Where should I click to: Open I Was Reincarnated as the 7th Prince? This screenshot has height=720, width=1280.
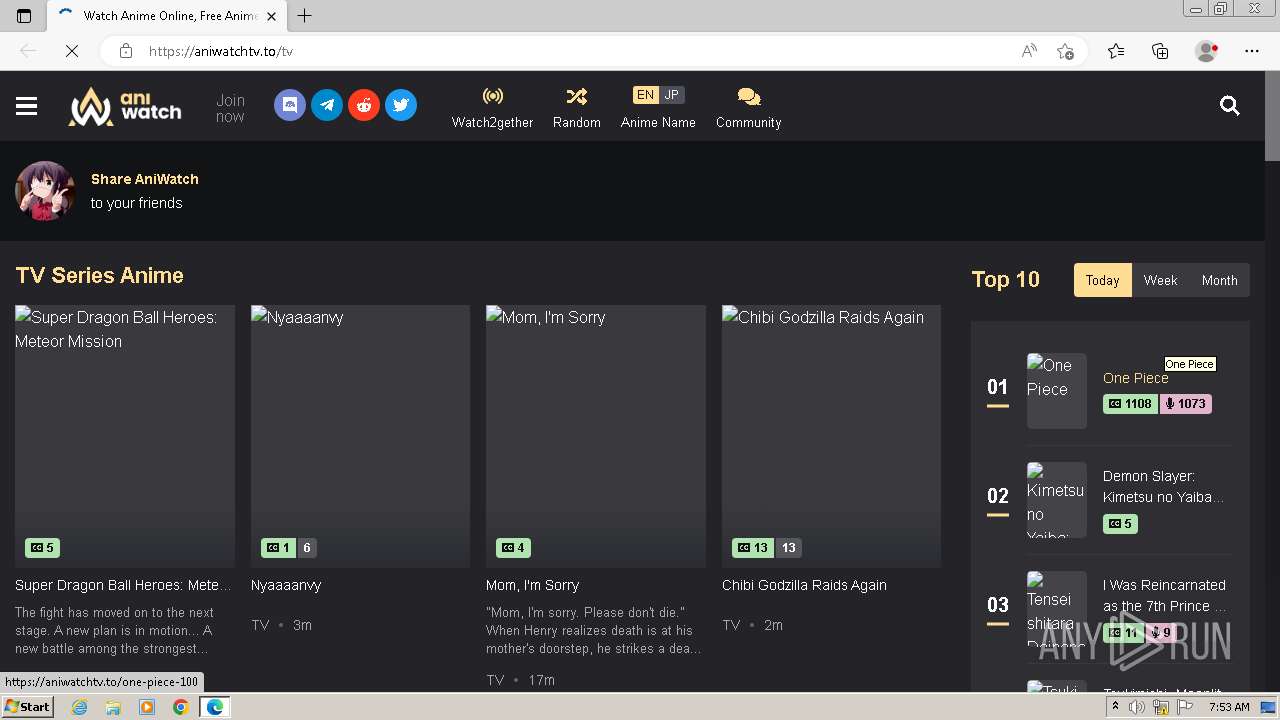click(1166, 595)
